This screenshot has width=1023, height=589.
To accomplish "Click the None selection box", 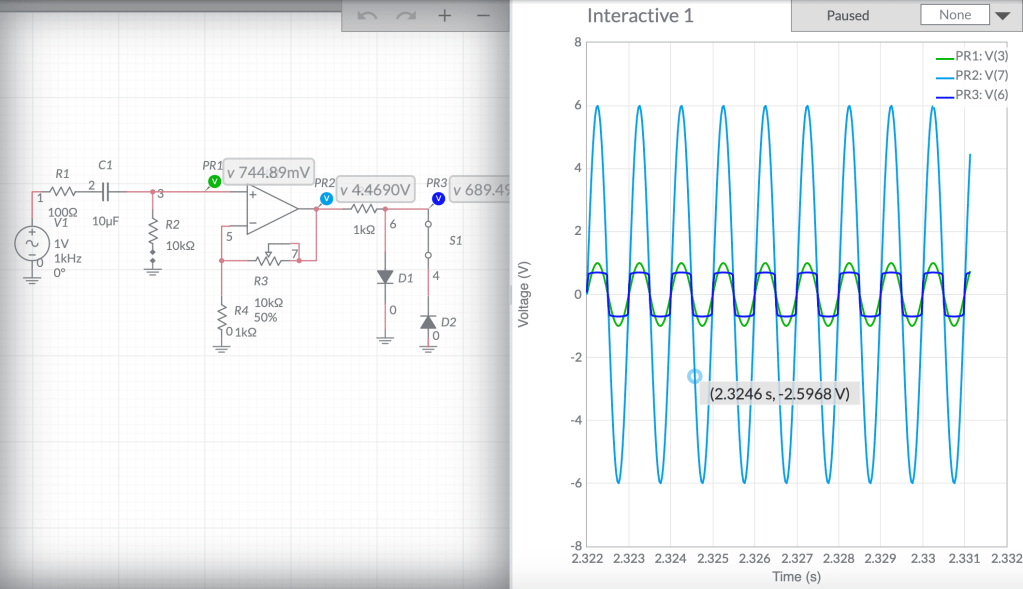I will click(x=955, y=15).
